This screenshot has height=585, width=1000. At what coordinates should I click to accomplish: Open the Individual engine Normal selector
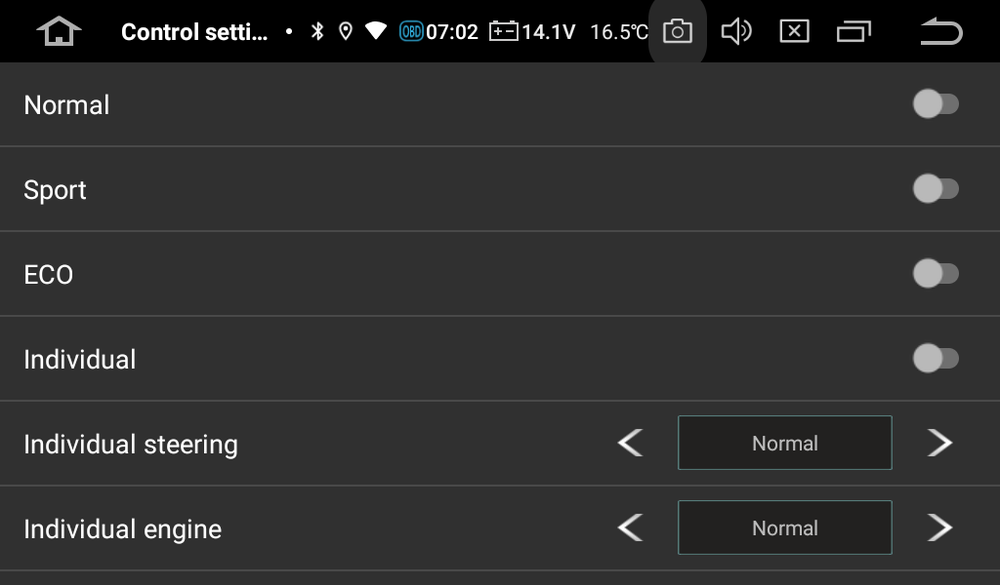tap(784, 527)
